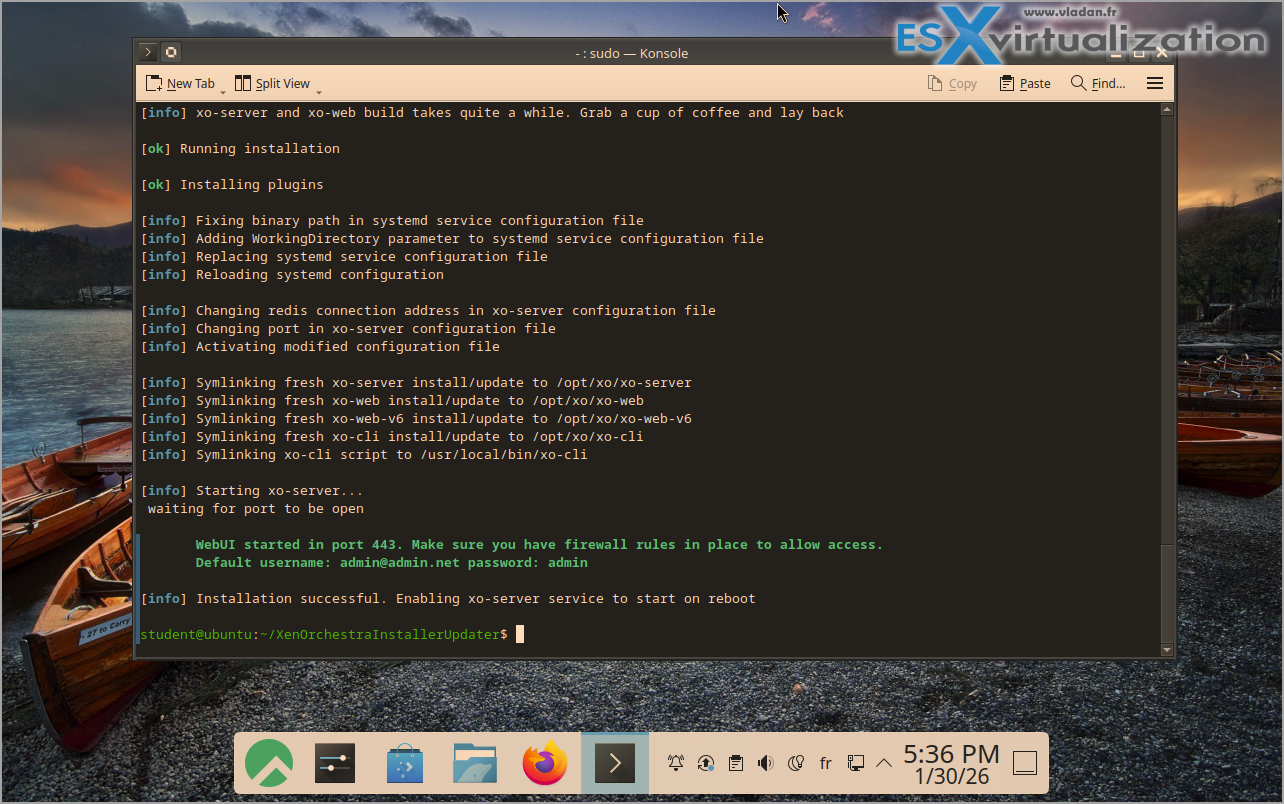Open the Dolphin file manager
The width and height of the screenshot is (1284, 804).
pos(475,764)
